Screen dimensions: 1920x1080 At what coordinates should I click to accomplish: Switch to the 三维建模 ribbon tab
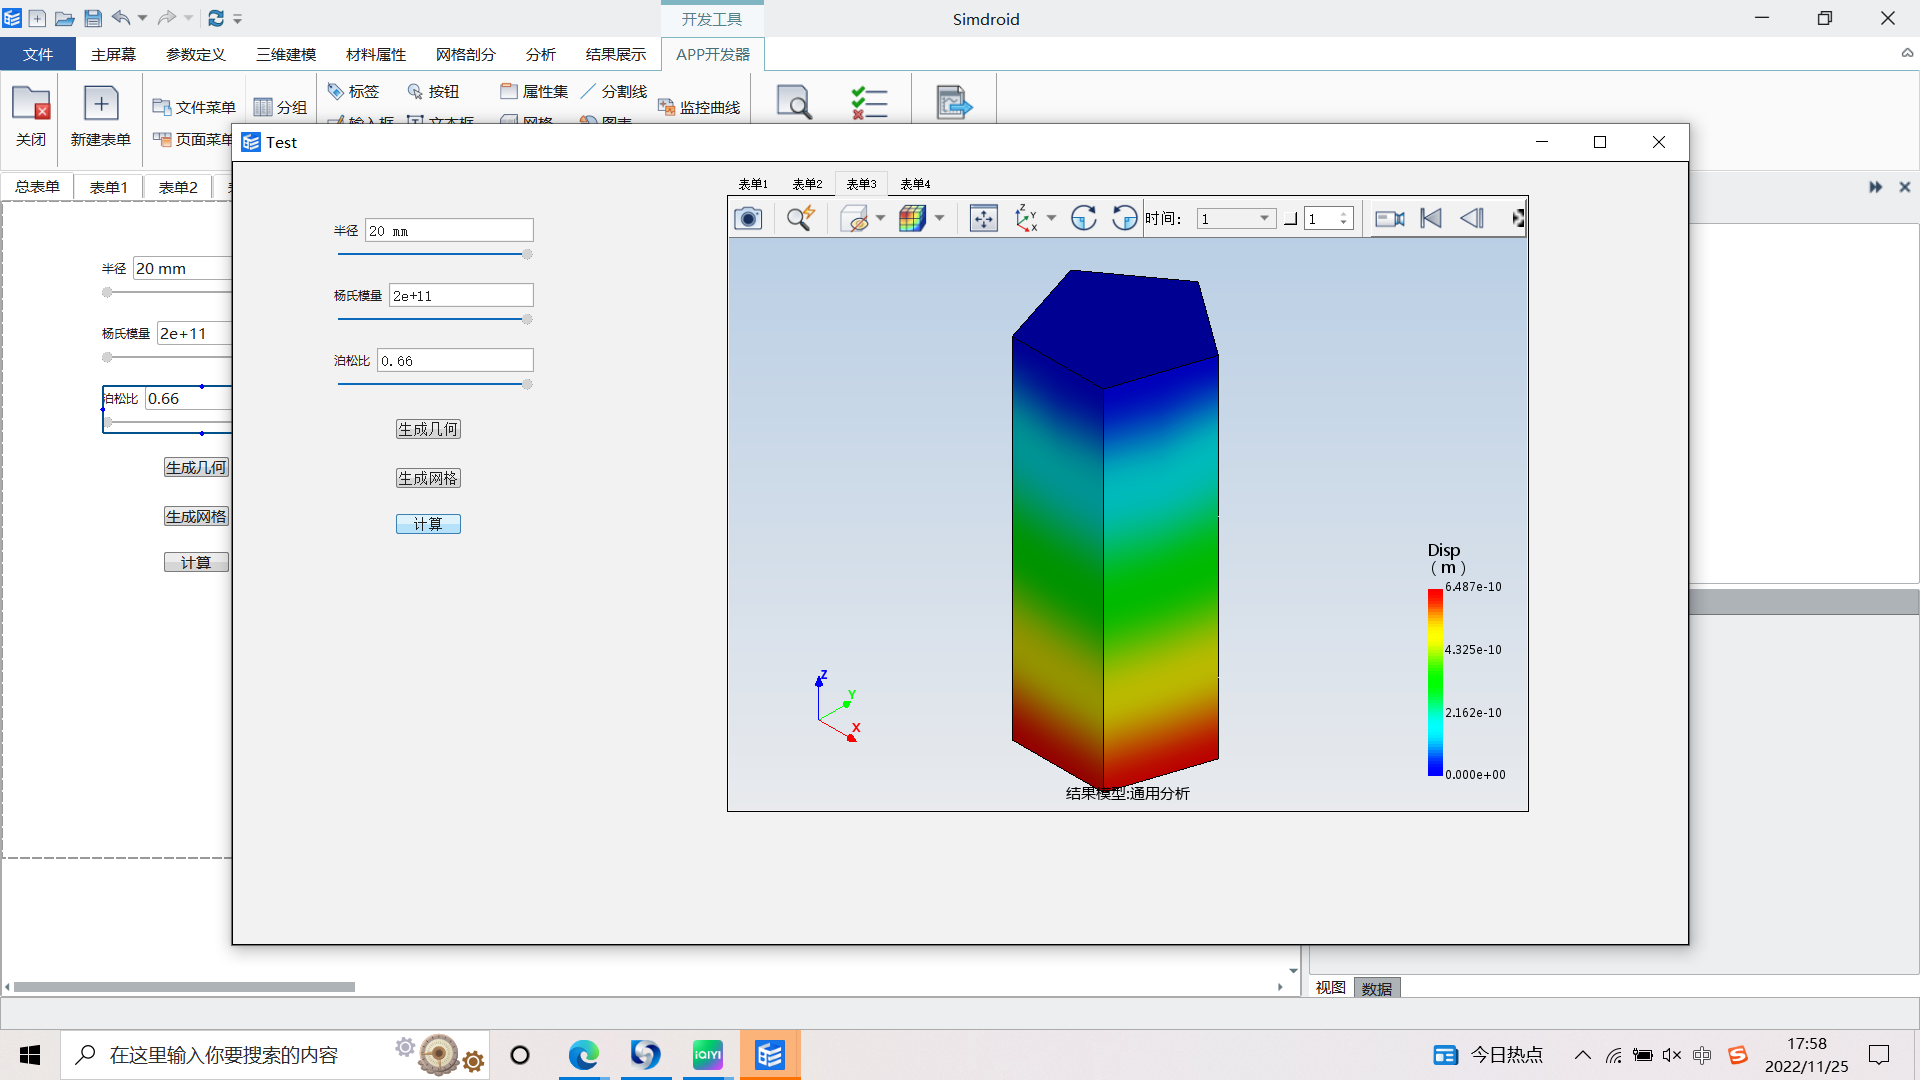[x=286, y=54]
